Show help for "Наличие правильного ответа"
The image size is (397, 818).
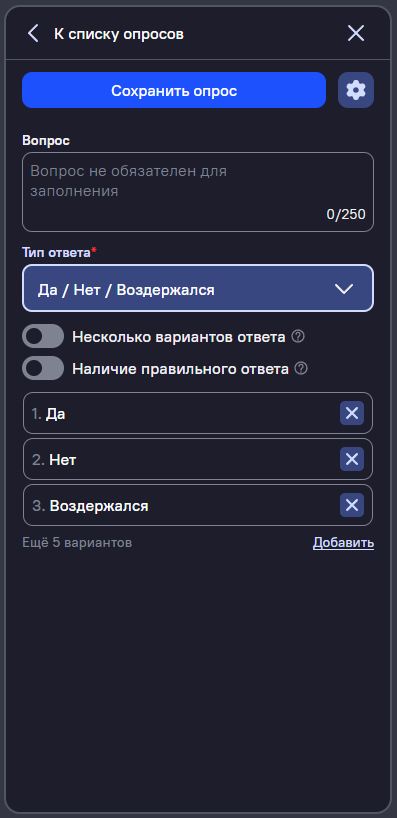pos(301,369)
